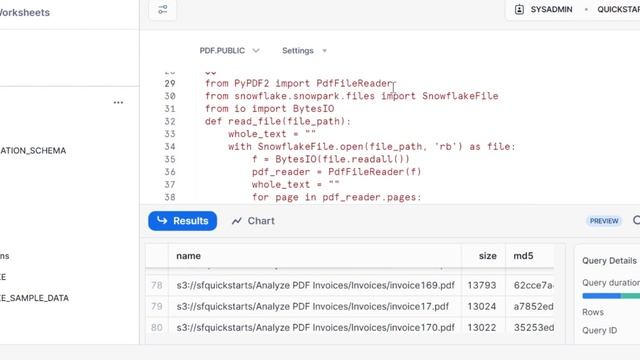Screen dimensions: 640x360
Task: Click line number 35 in gutter
Action: [x=170, y=159]
